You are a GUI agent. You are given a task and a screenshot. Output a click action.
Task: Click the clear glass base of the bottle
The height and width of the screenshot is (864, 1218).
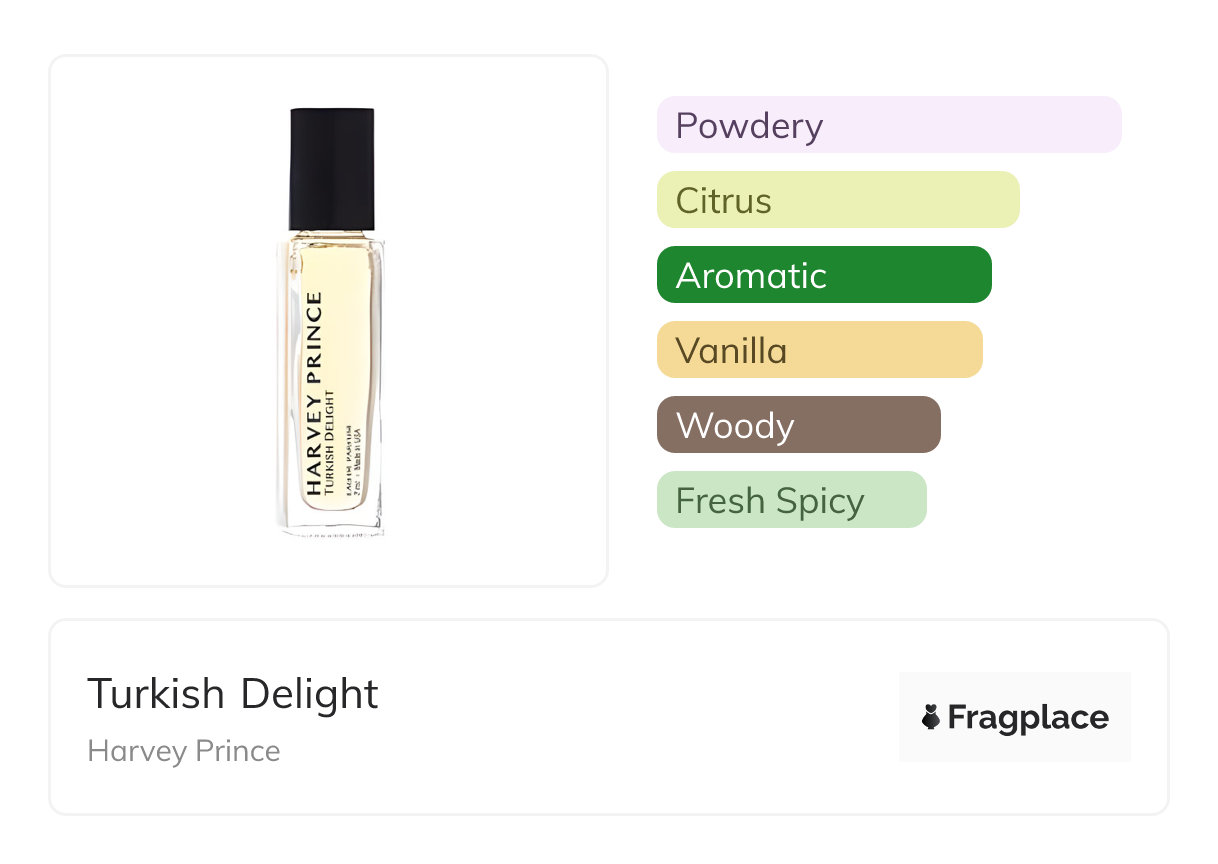[331, 522]
